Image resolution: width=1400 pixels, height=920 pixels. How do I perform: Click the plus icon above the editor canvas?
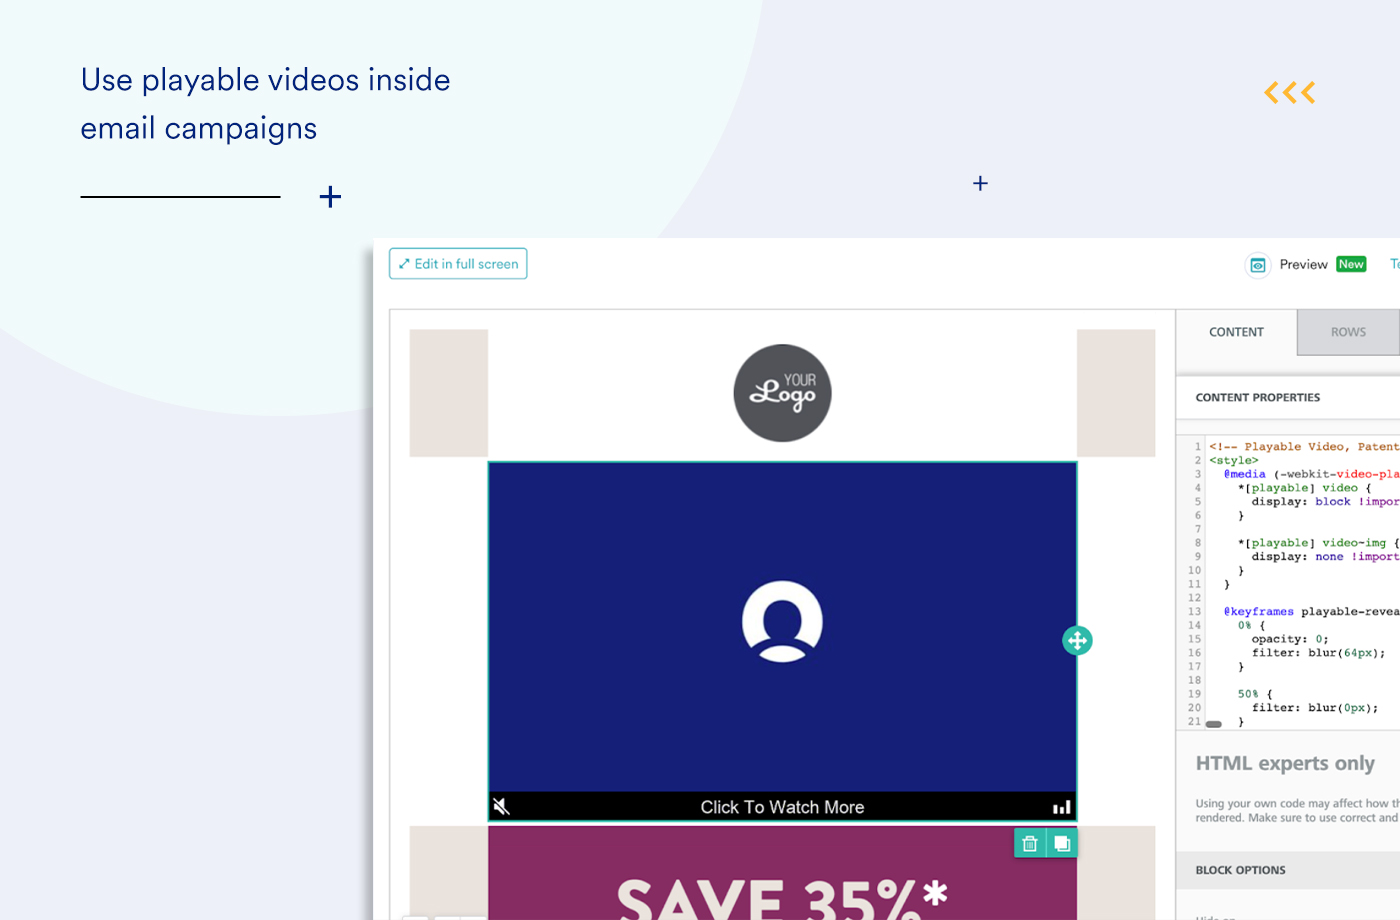tap(980, 183)
